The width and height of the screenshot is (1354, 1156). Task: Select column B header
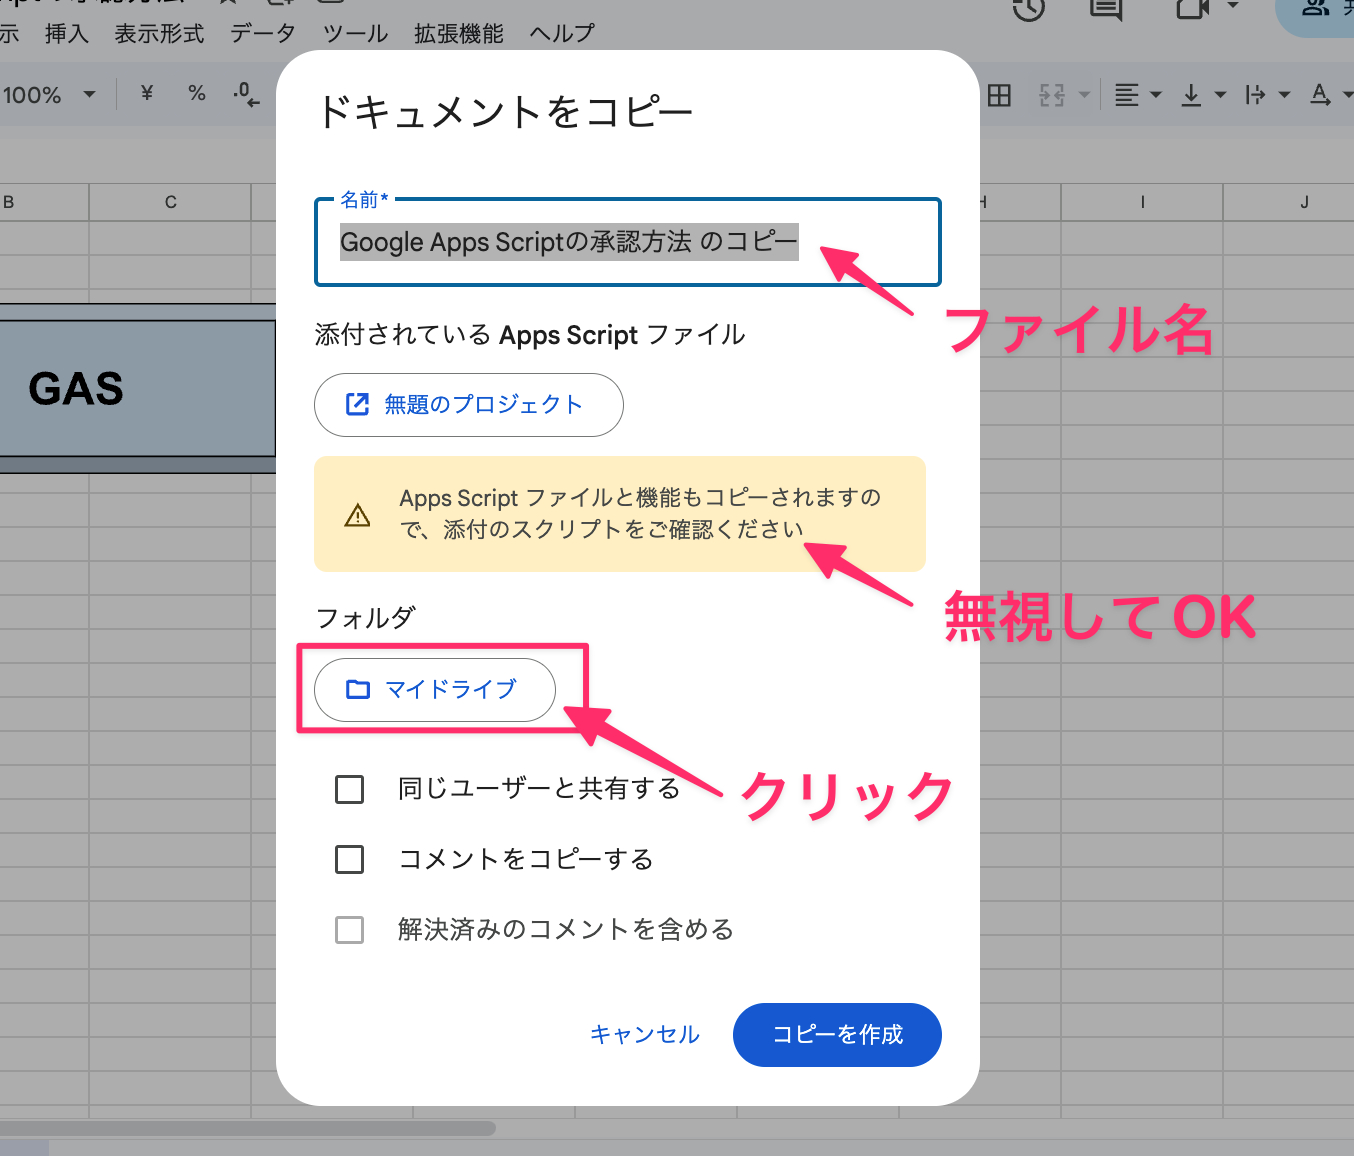[44, 202]
